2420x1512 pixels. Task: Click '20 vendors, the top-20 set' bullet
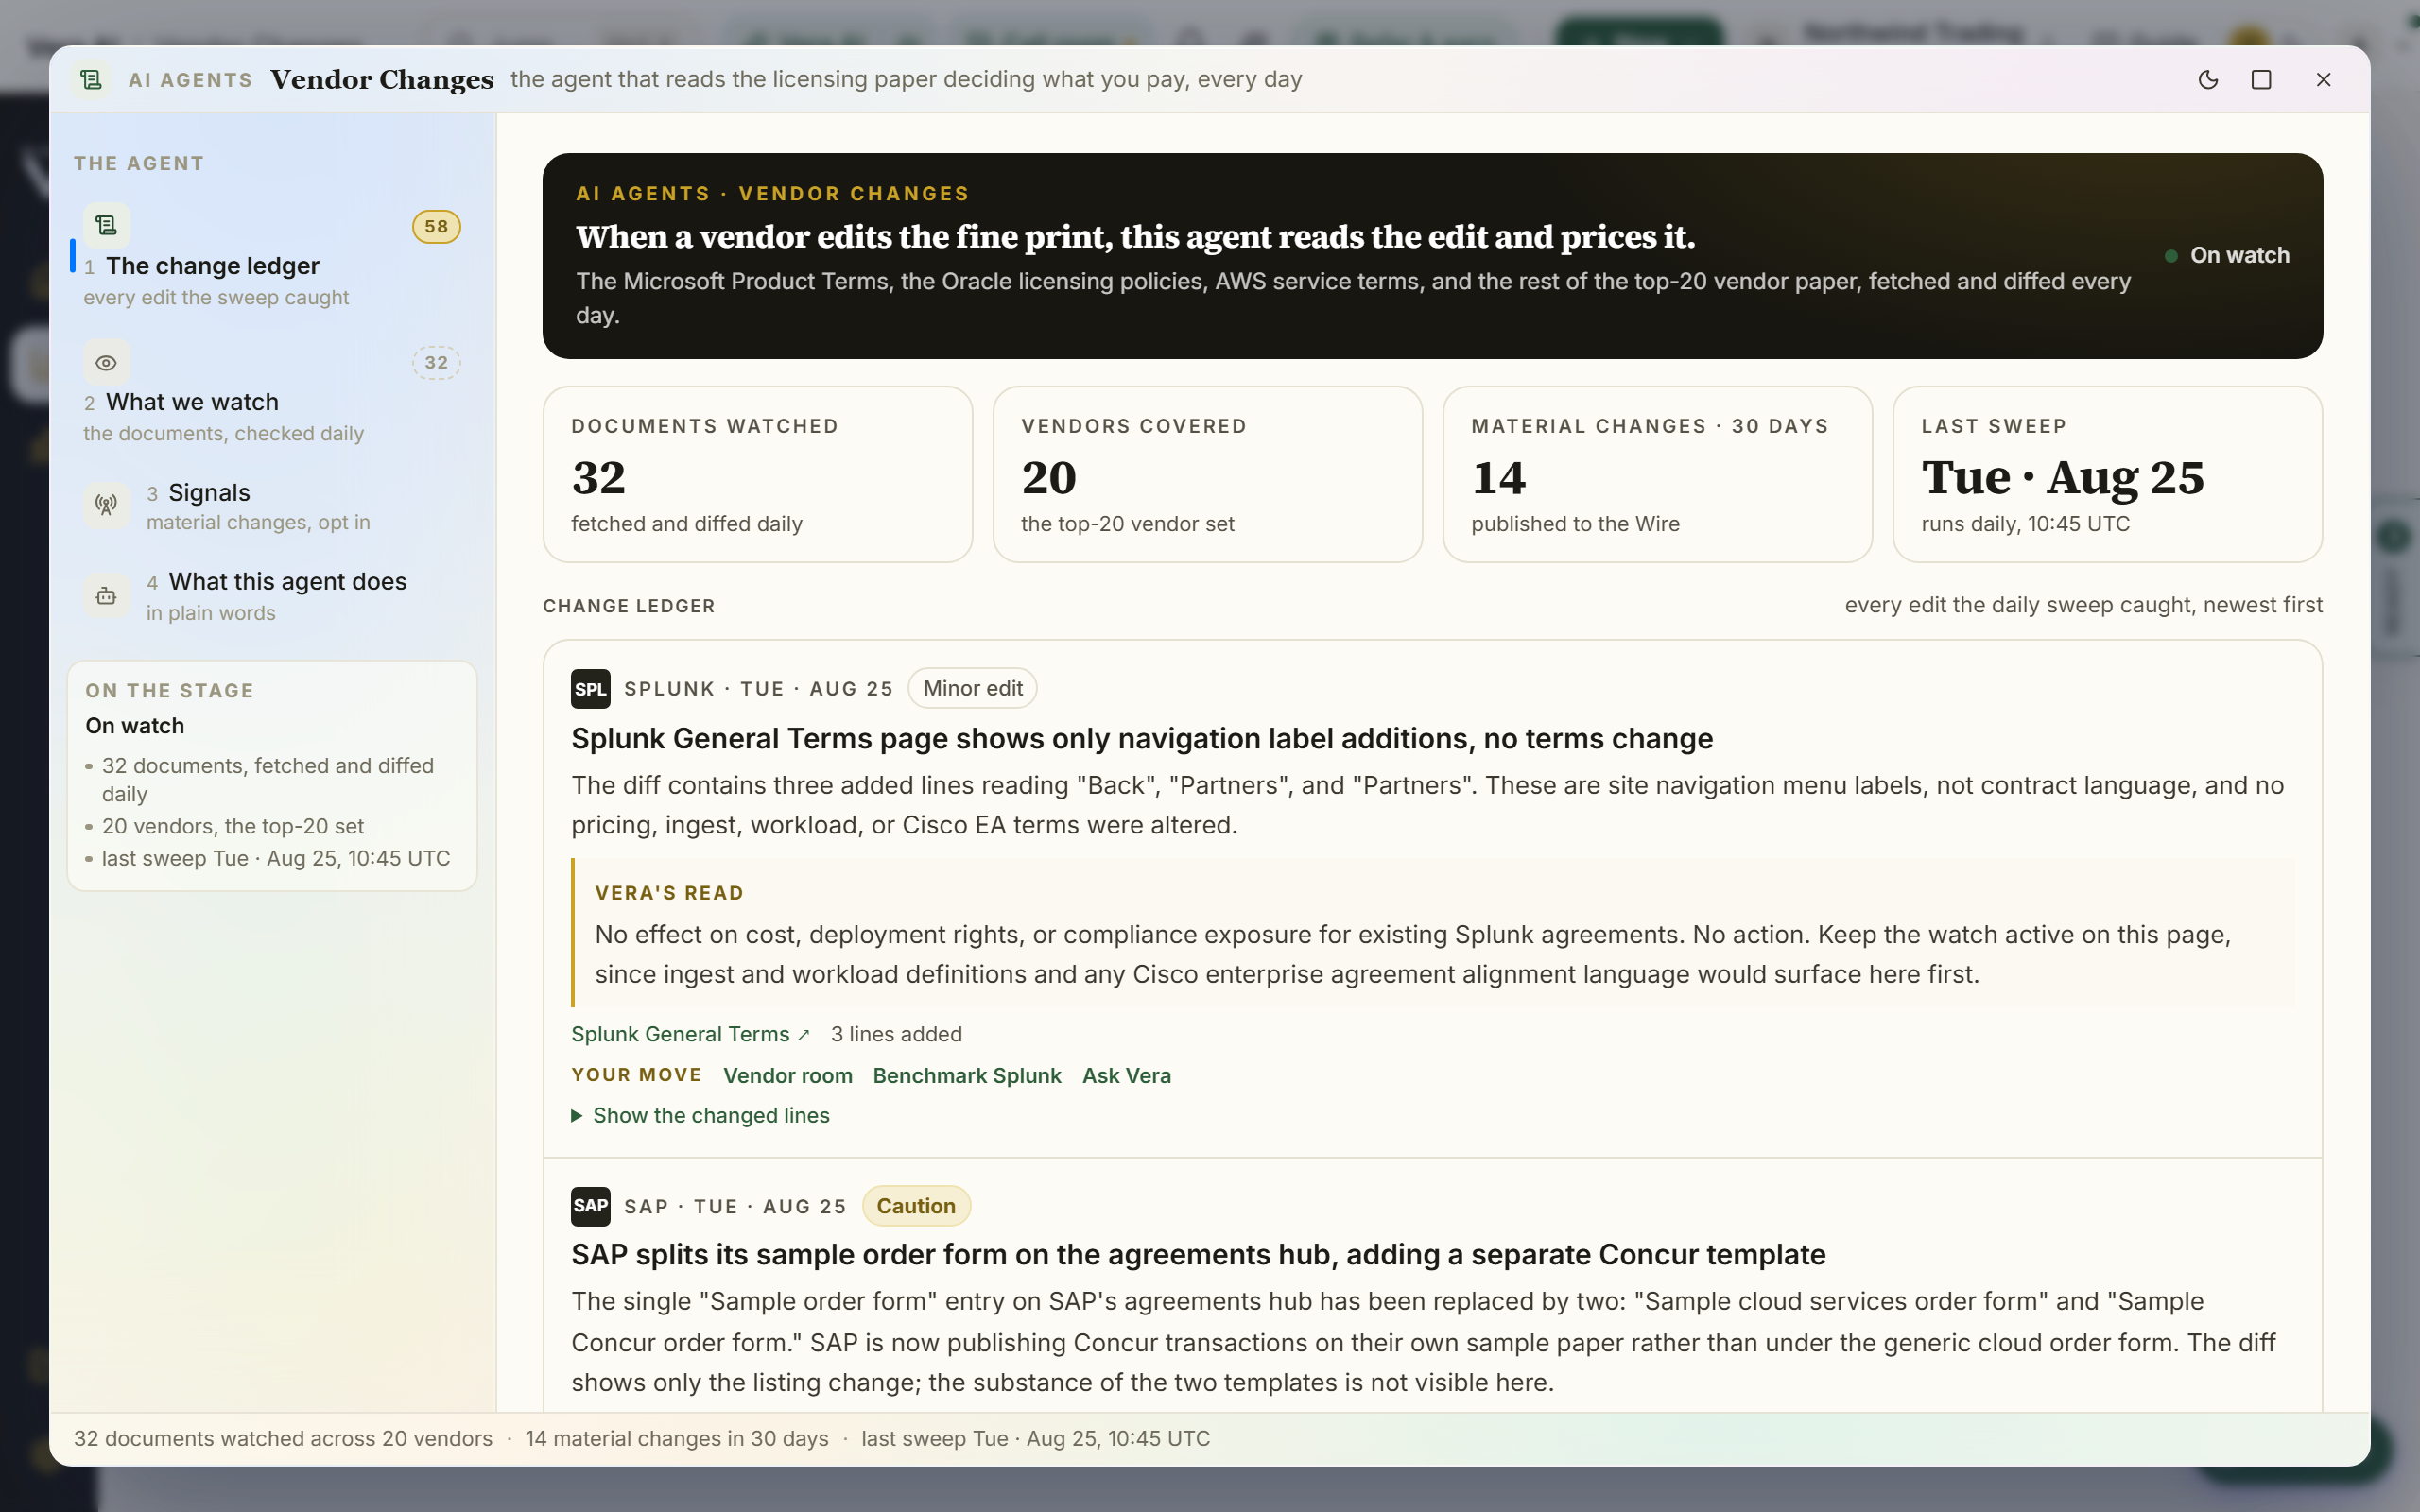click(x=233, y=827)
